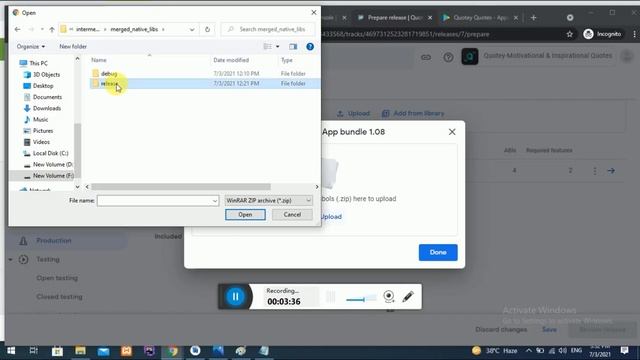Adjust the recorder volume slider
Image resolution: width=640 pixels, height=360 pixels.
tap(361, 299)
